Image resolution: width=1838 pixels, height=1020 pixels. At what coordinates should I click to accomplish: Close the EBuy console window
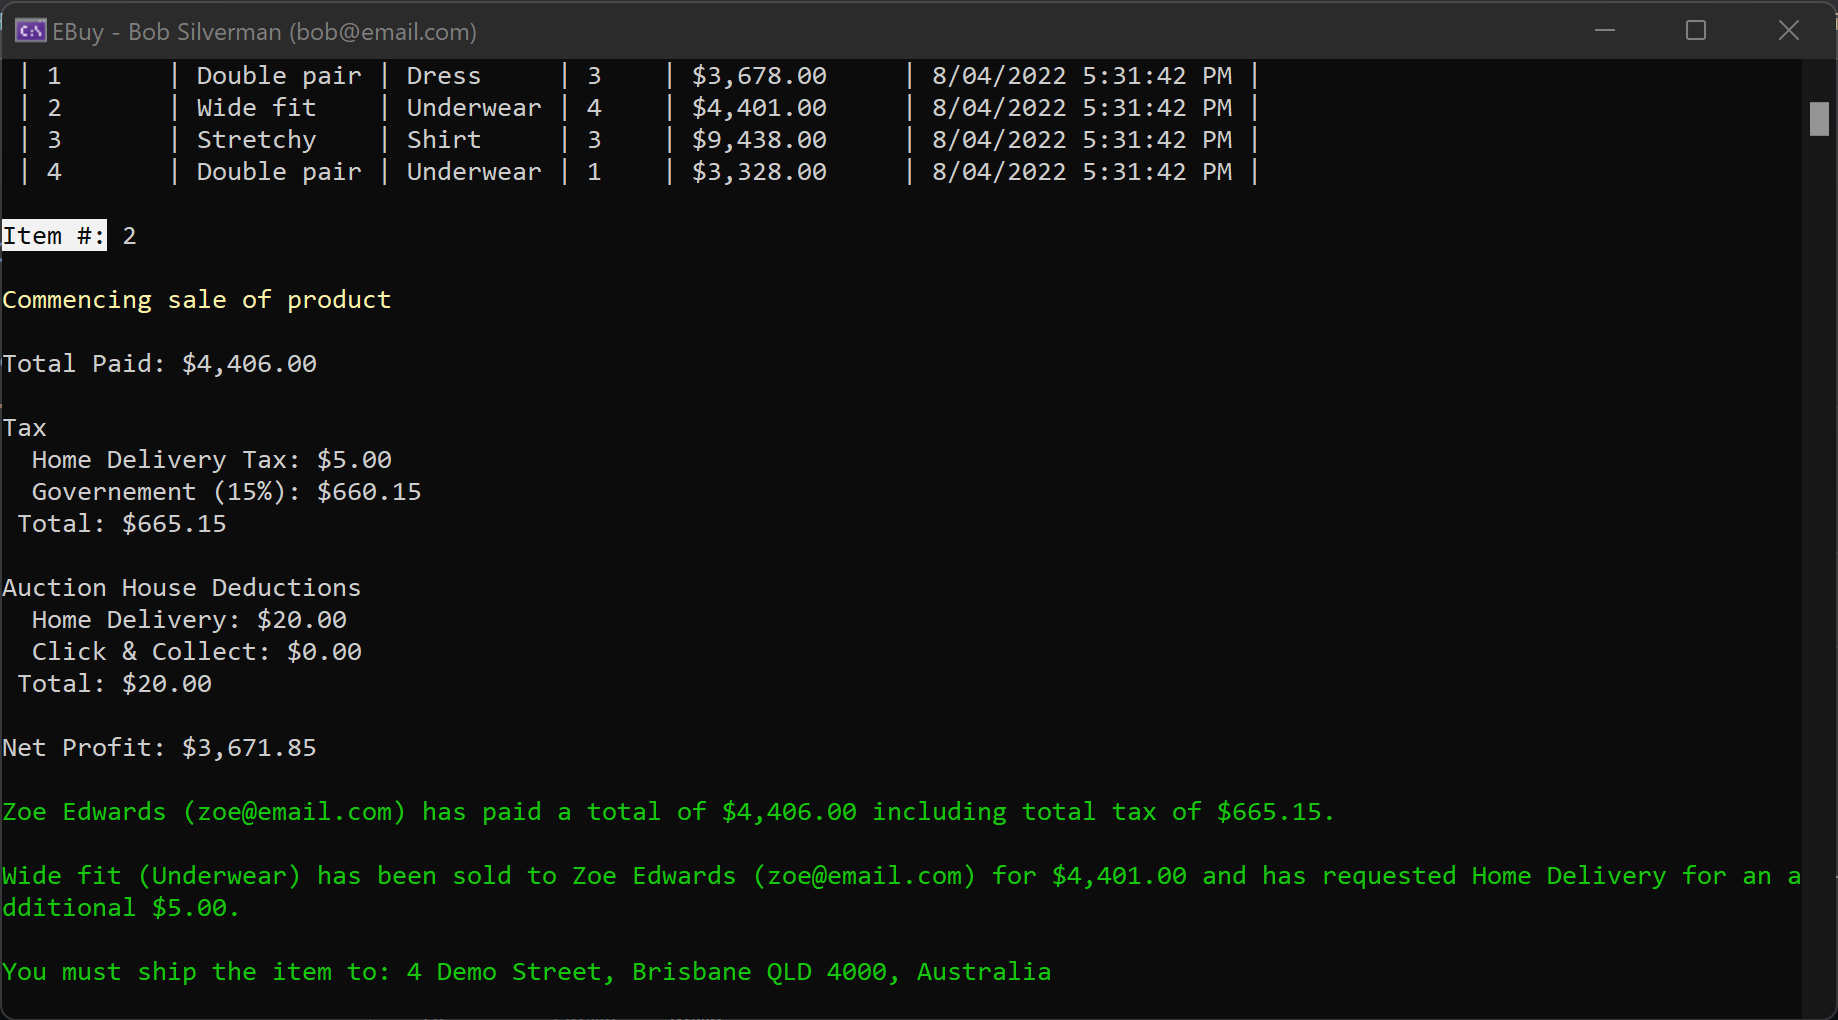click(x=1789, y=31)
